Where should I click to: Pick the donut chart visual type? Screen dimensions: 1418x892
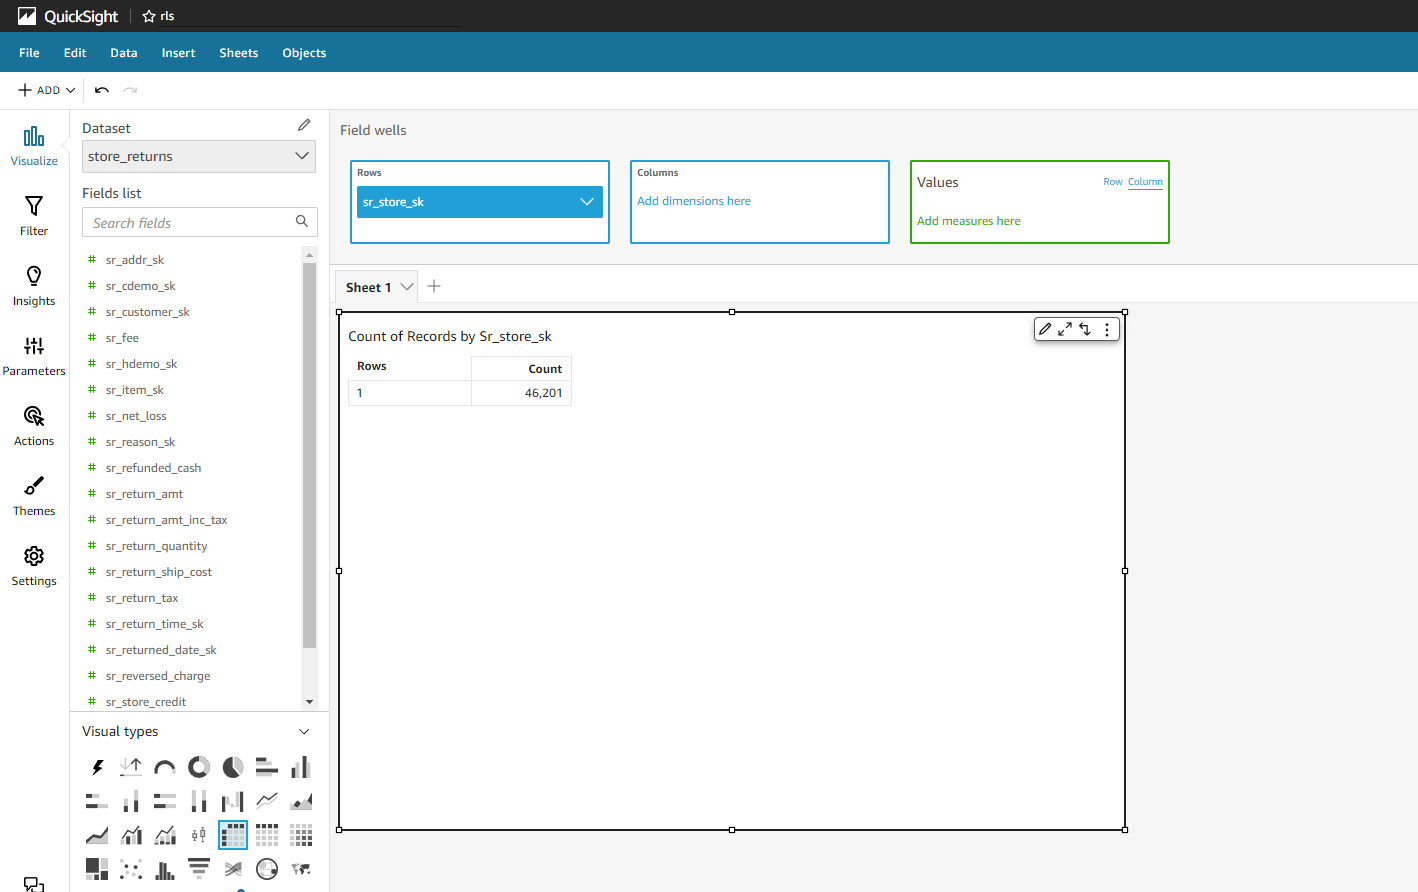pyautogui.click(x=199, y=767)
